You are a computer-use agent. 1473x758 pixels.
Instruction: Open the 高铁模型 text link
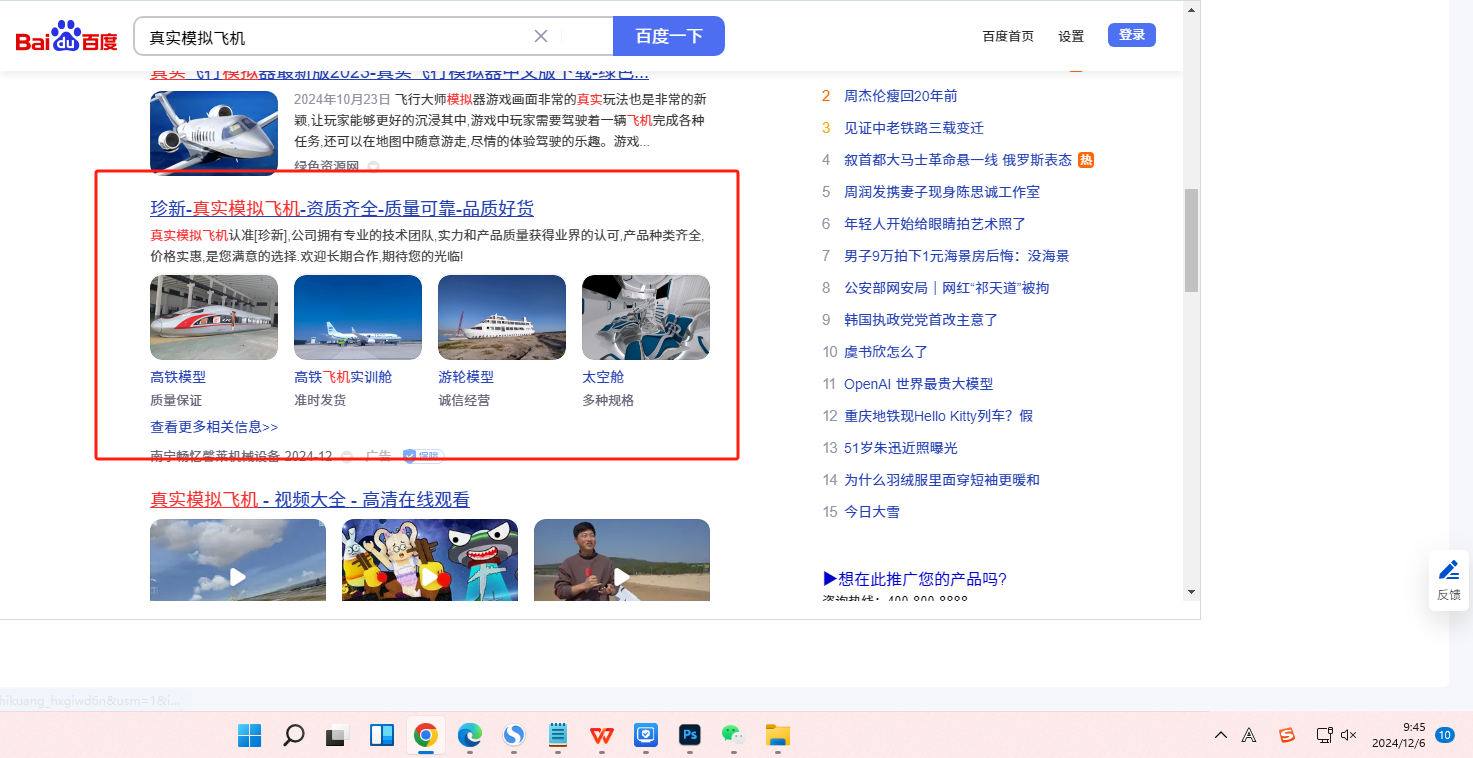[178, 377]
